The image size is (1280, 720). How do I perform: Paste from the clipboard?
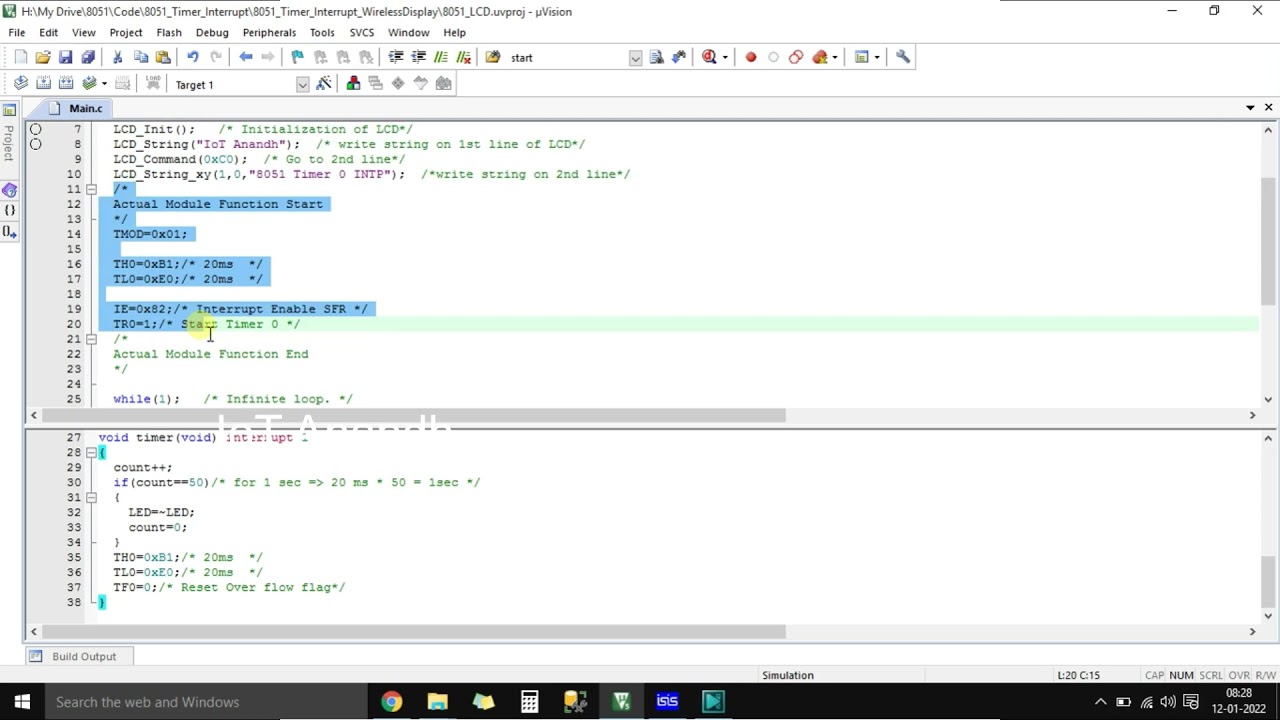(x=163, y=57)
